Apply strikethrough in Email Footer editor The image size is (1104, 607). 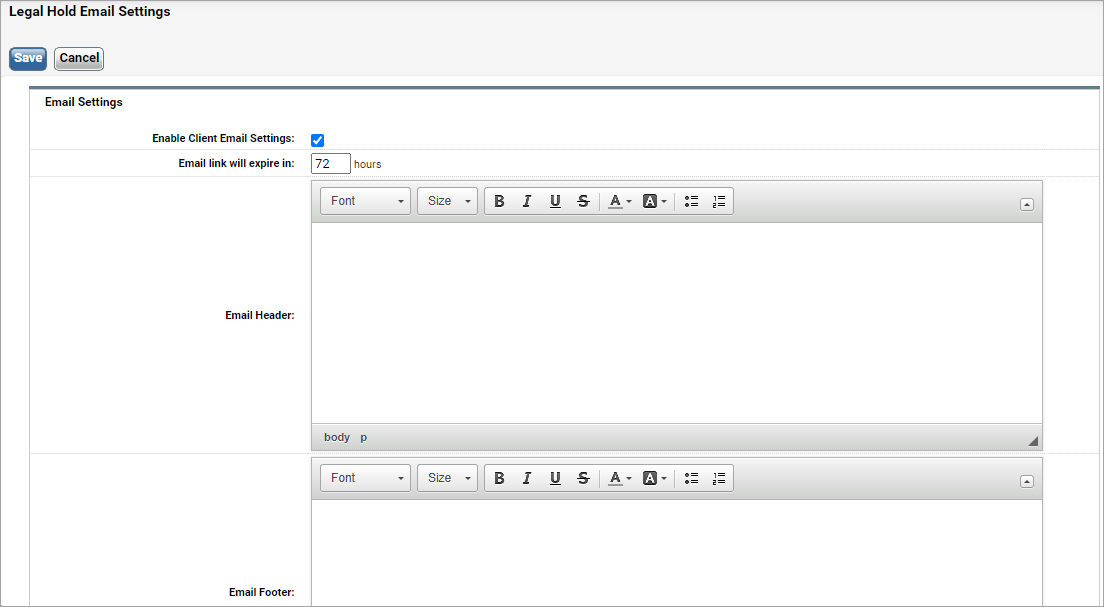[583, 478]
